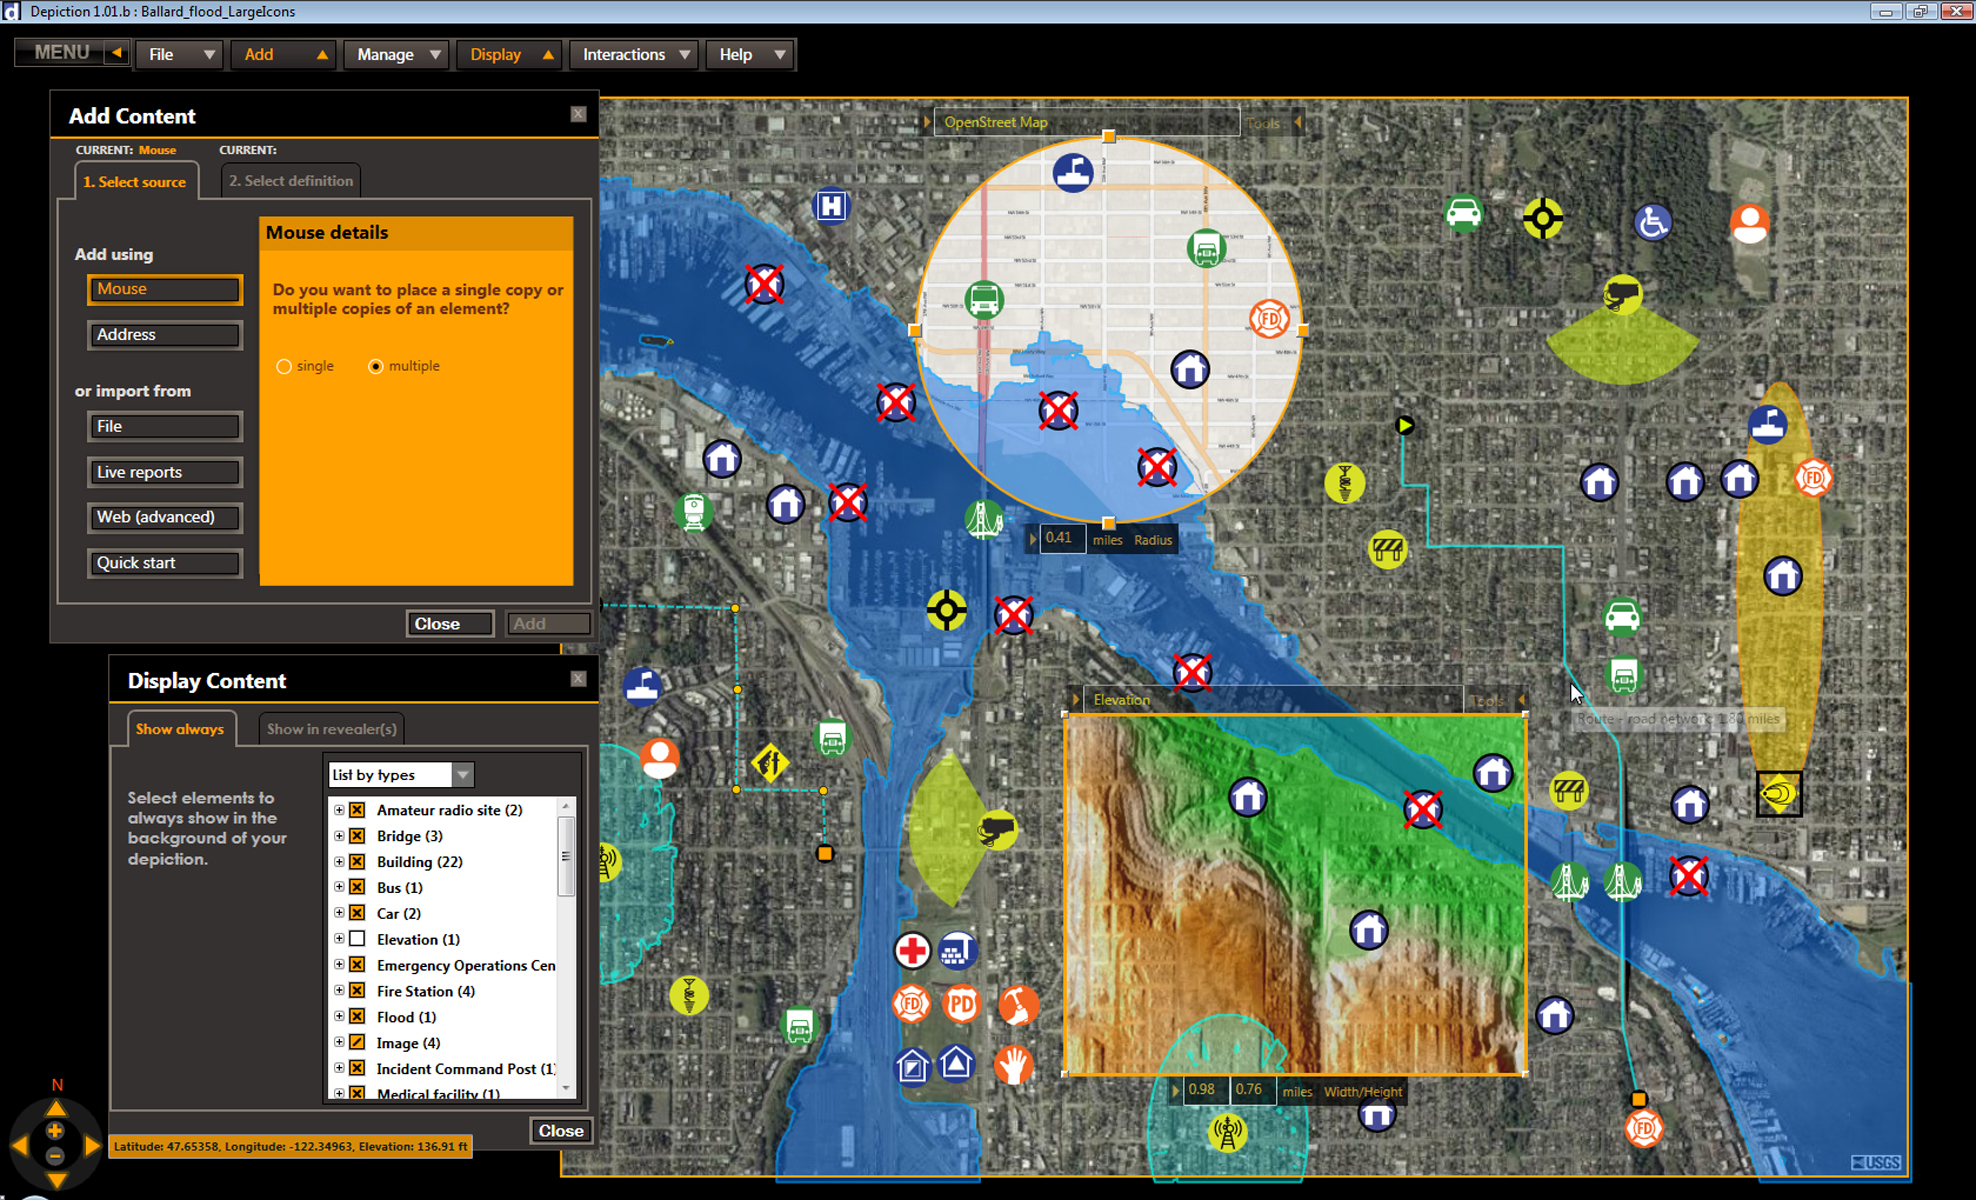This screenshot has width=1976, height=1200.
Task: Select the single copy radio button
Action: [x=284, y=367]
